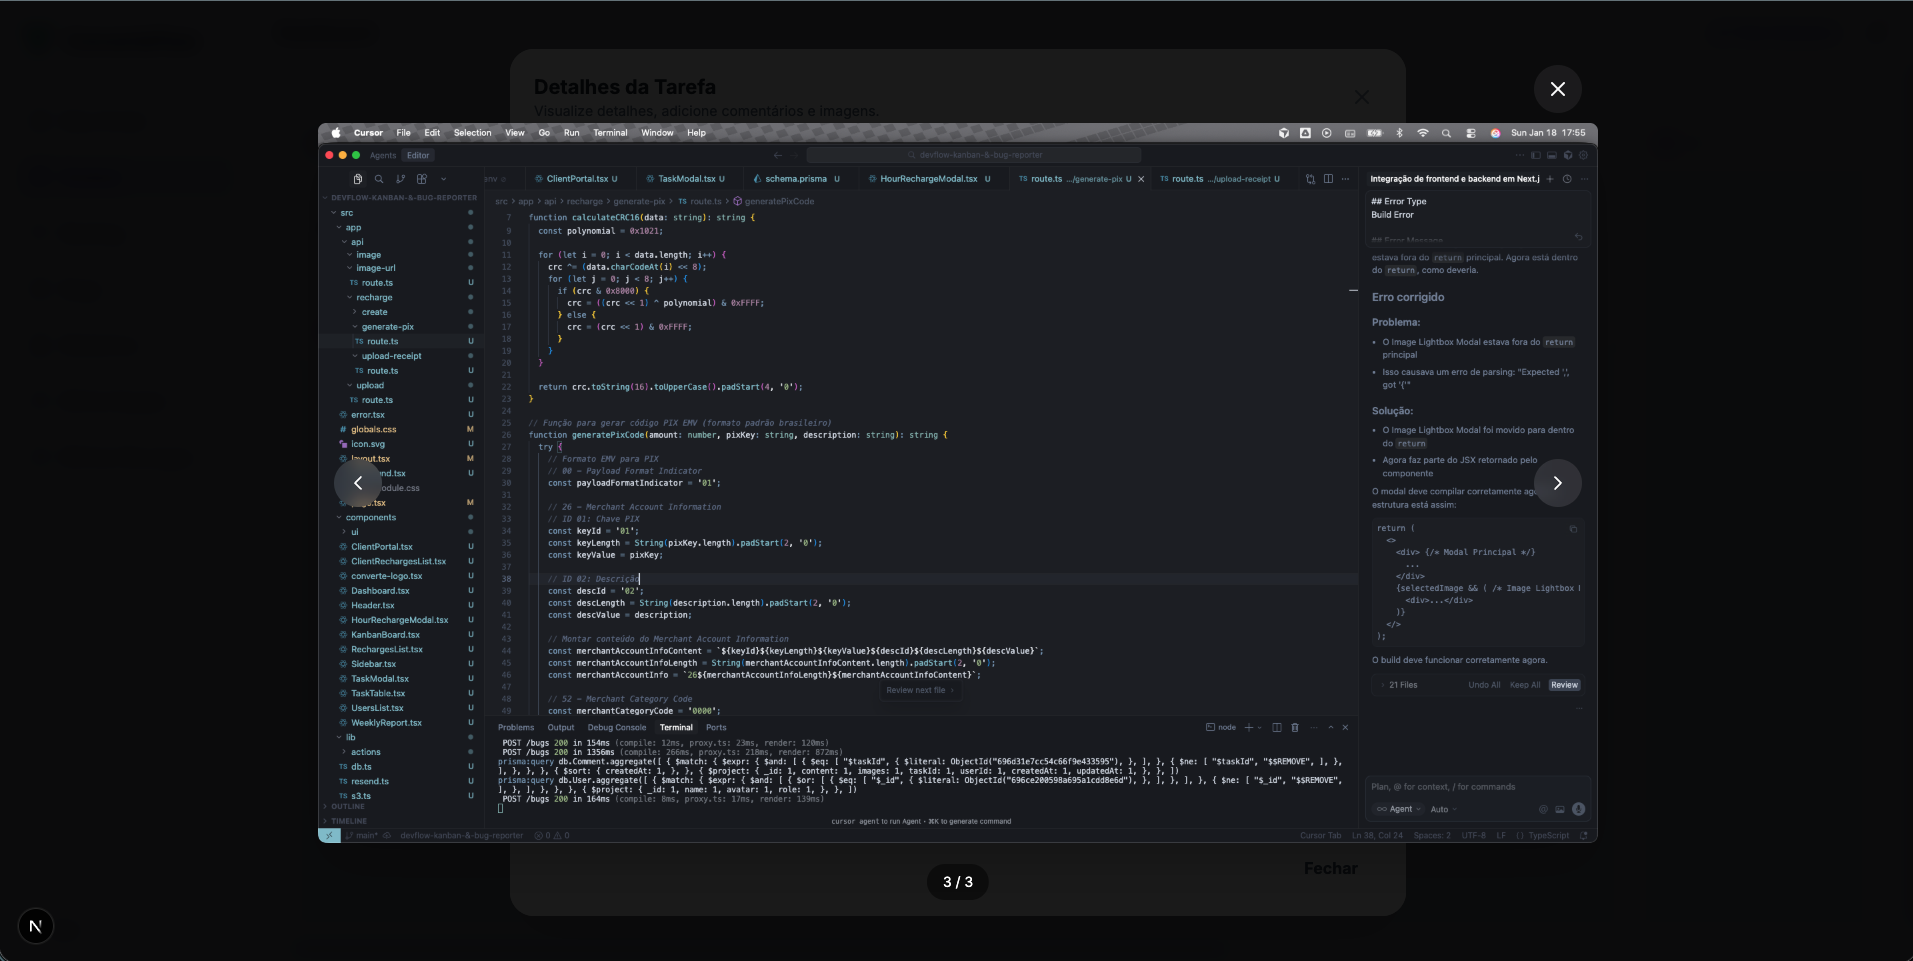Select the Source Control branch icon
The width and height of the screenshot is (1913, 961).
[400, 179]
